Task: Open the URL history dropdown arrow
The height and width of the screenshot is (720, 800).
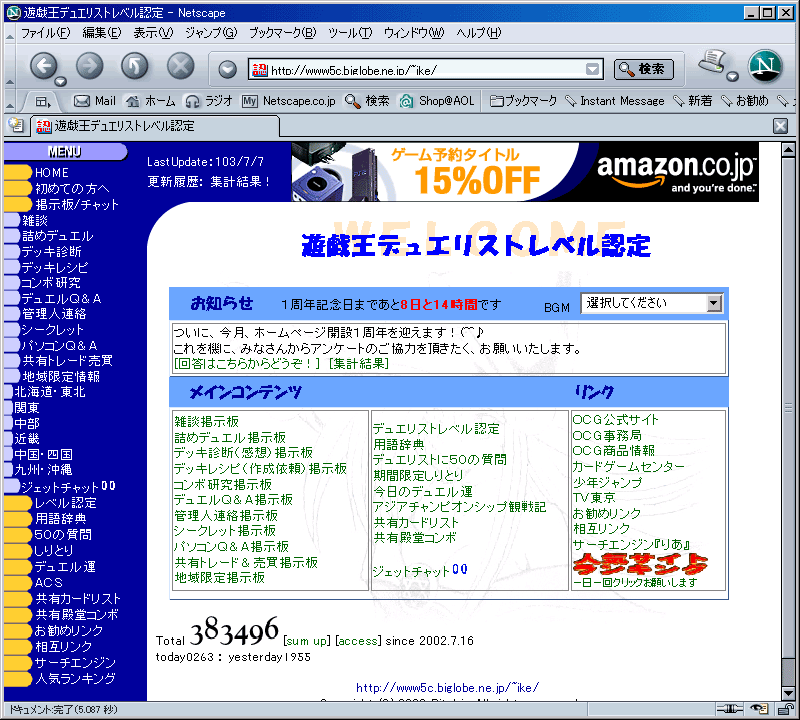Action: tap(592, 69)
